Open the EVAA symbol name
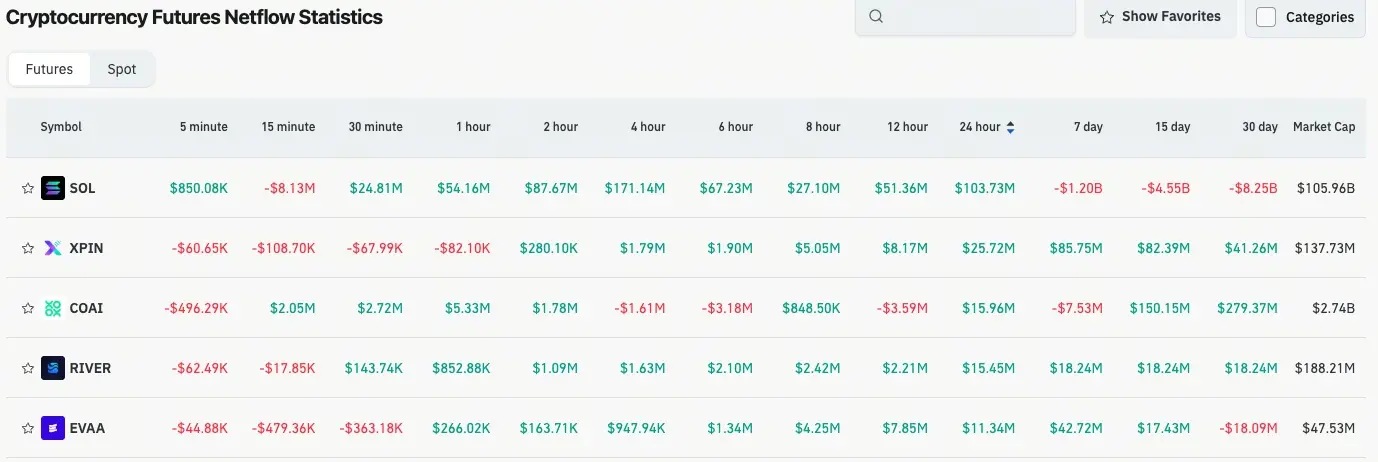 (x=87, y=428)
